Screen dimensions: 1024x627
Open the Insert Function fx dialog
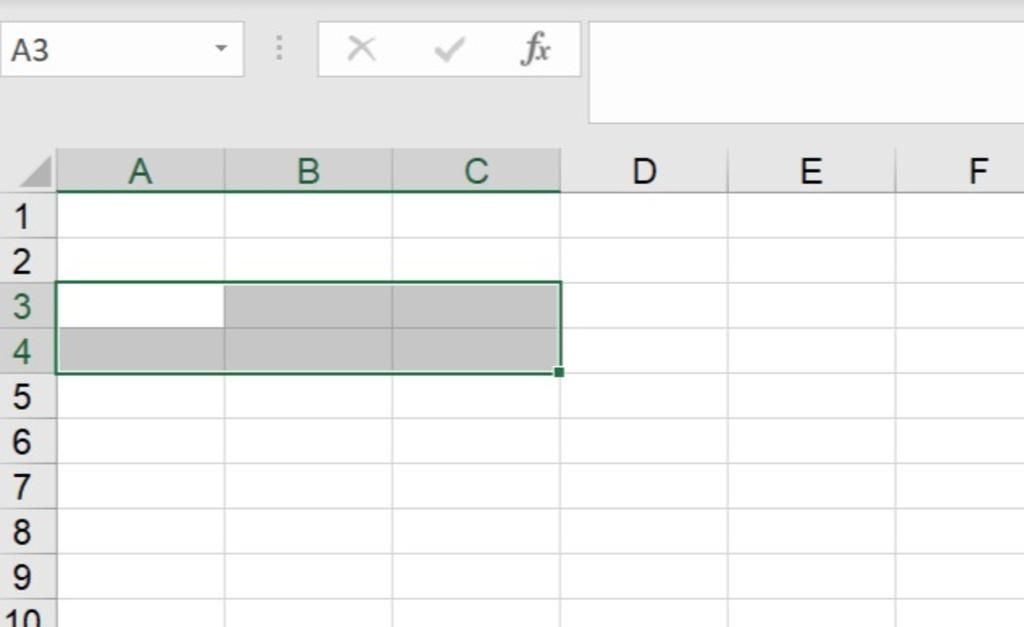tap(536, 49)
